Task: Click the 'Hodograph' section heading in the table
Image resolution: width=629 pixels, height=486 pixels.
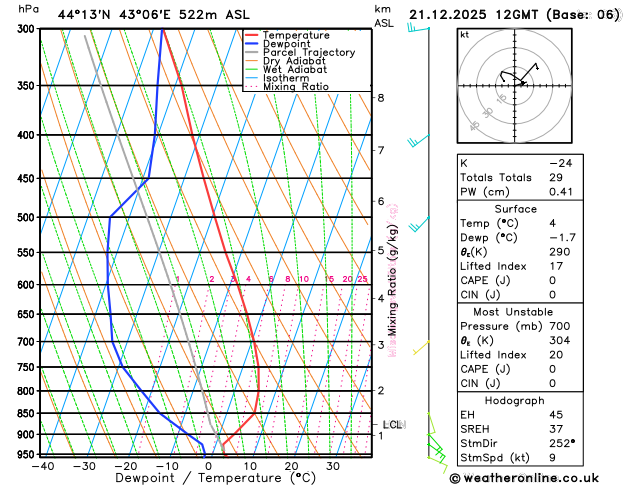Action: (515, 401)
